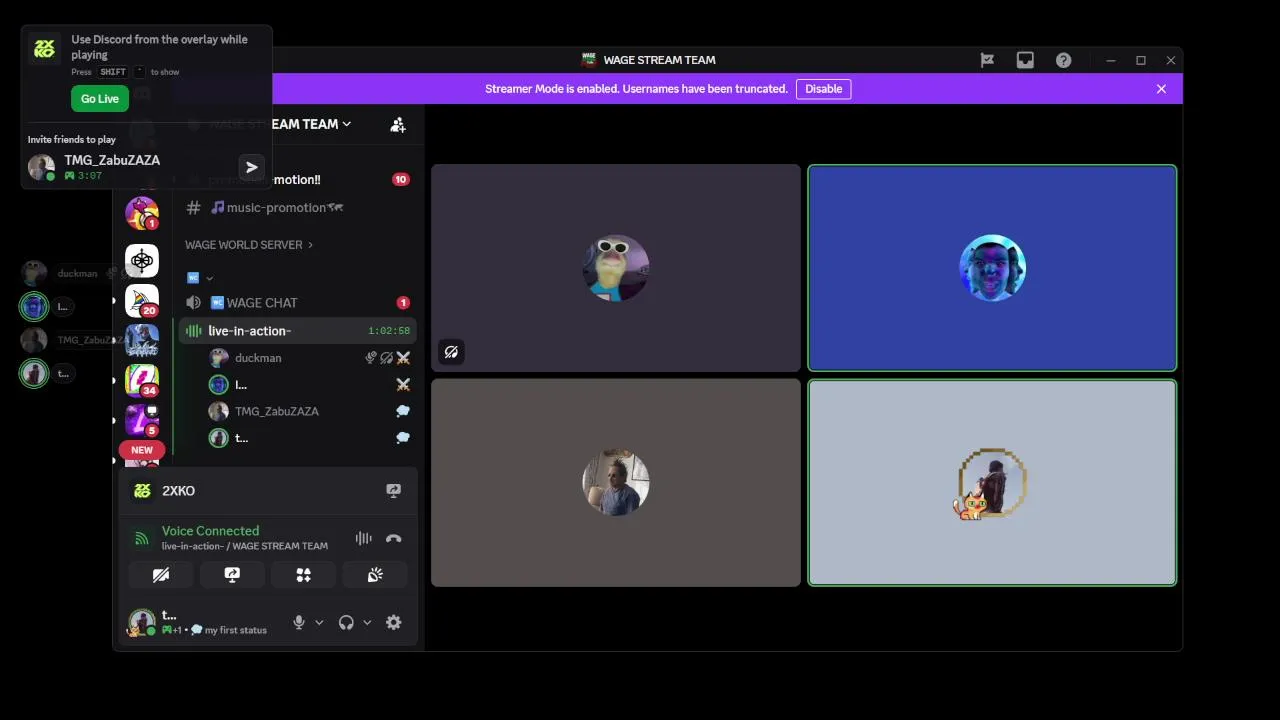Focus the duck avatar video tile
Viewport: 1280px width, 720px height.
[616, 268]
